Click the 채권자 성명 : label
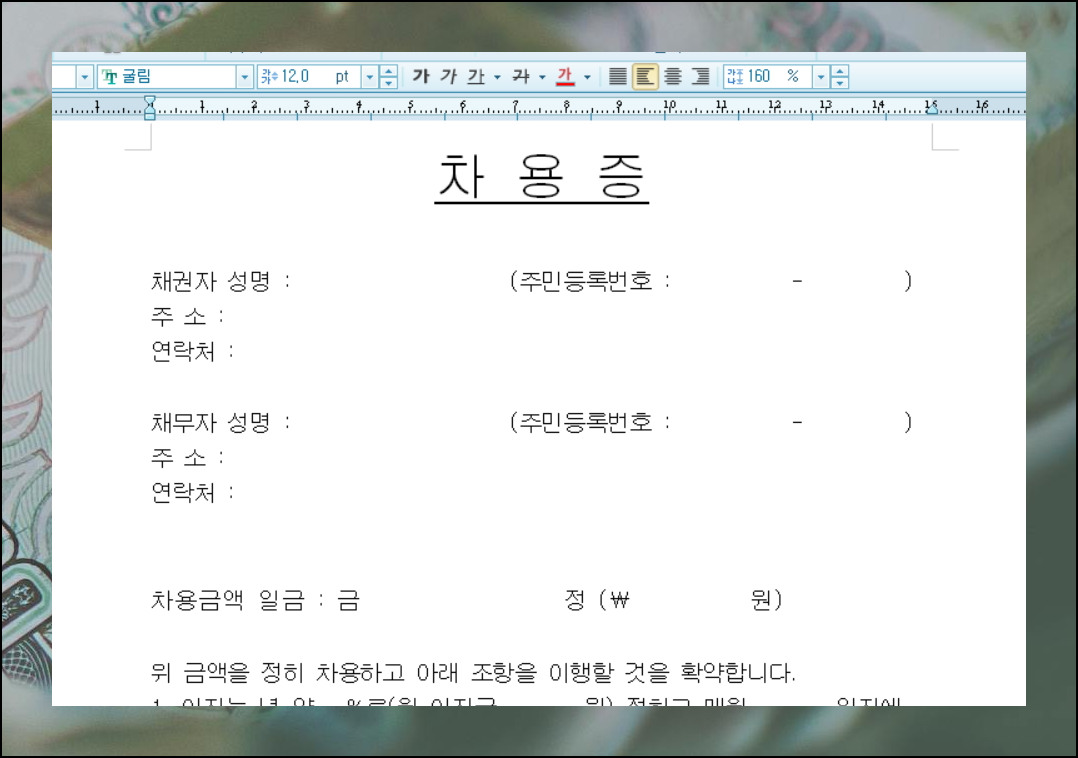The height and width of the screenshot is (758, 1078). pos(221,281)
